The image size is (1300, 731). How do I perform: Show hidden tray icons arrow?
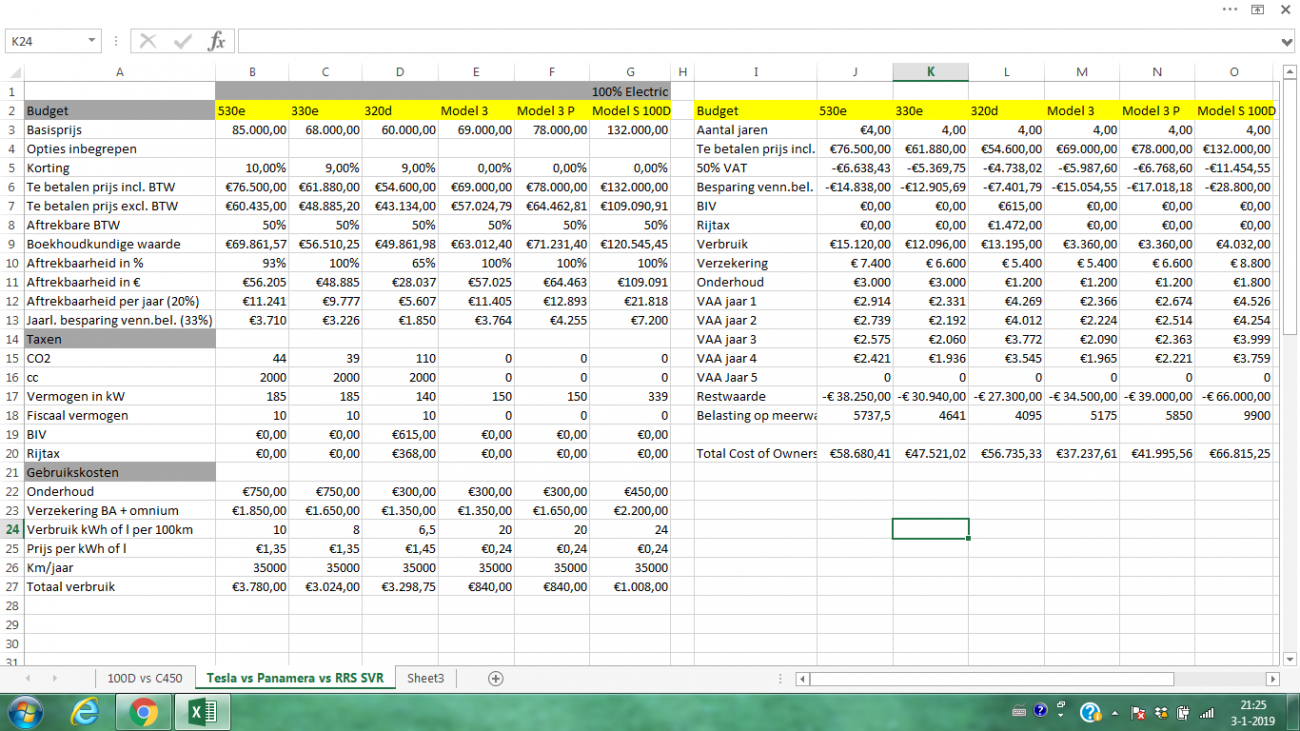coord(1115,713)
